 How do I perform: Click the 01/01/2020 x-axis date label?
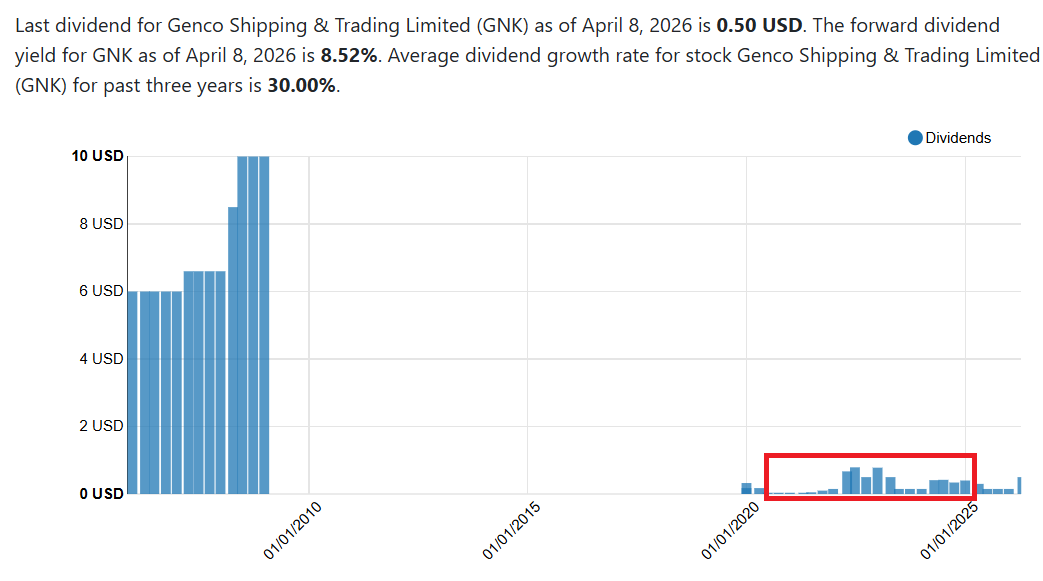(728, 528)
